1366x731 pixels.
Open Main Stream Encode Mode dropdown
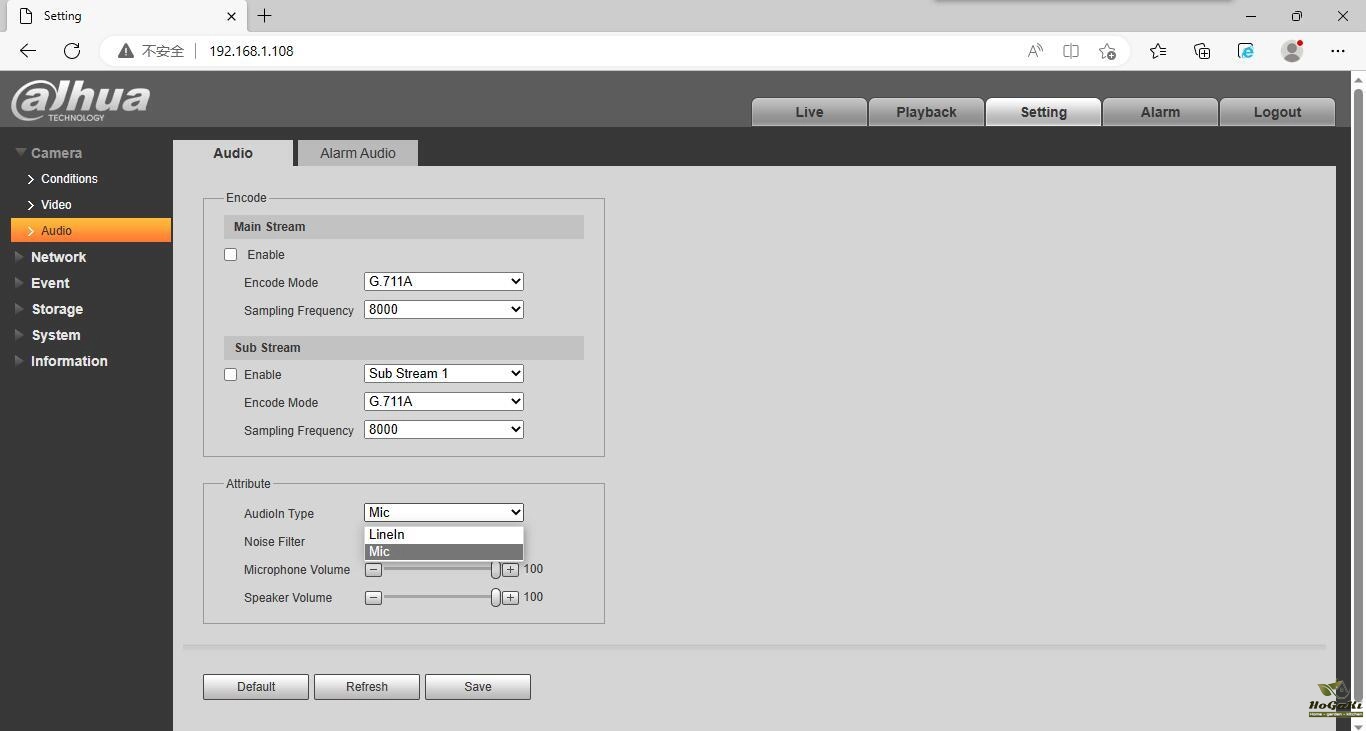click(443, 282)
